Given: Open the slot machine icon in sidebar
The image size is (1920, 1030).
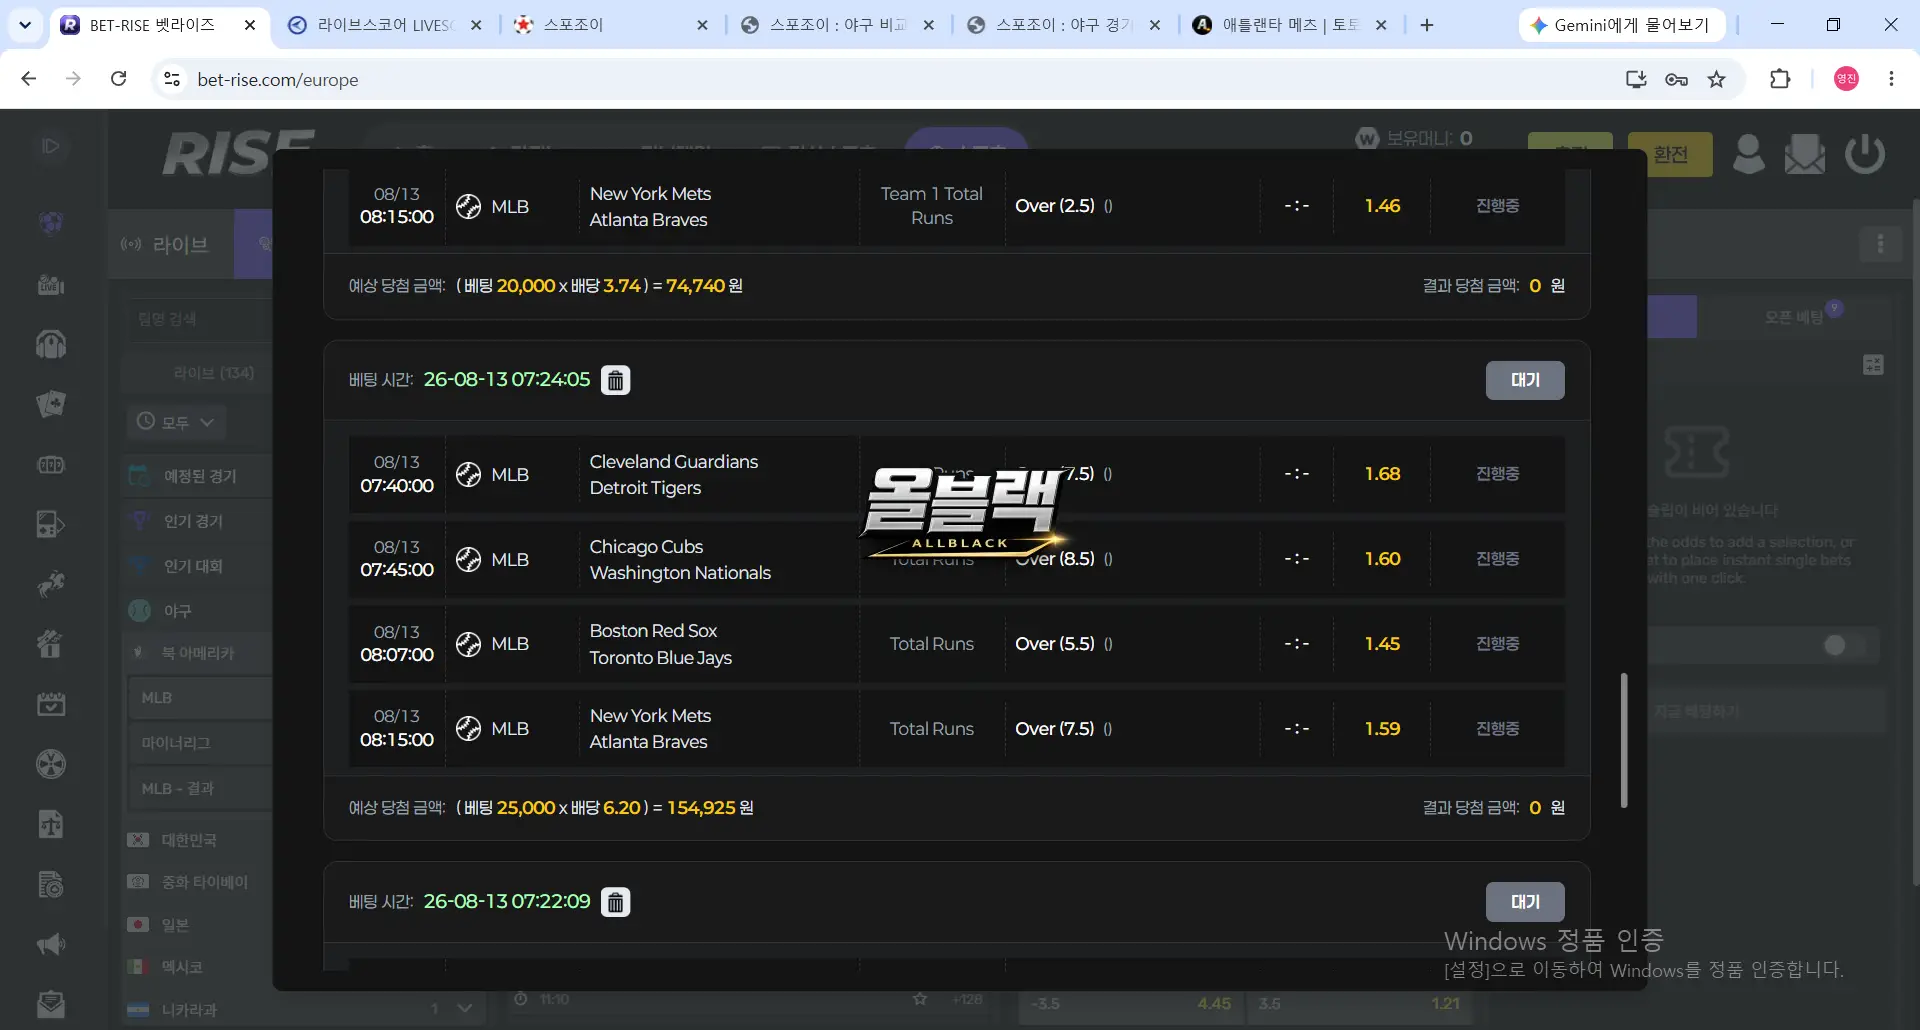Looking at the screenshot, I should point(51,465).
